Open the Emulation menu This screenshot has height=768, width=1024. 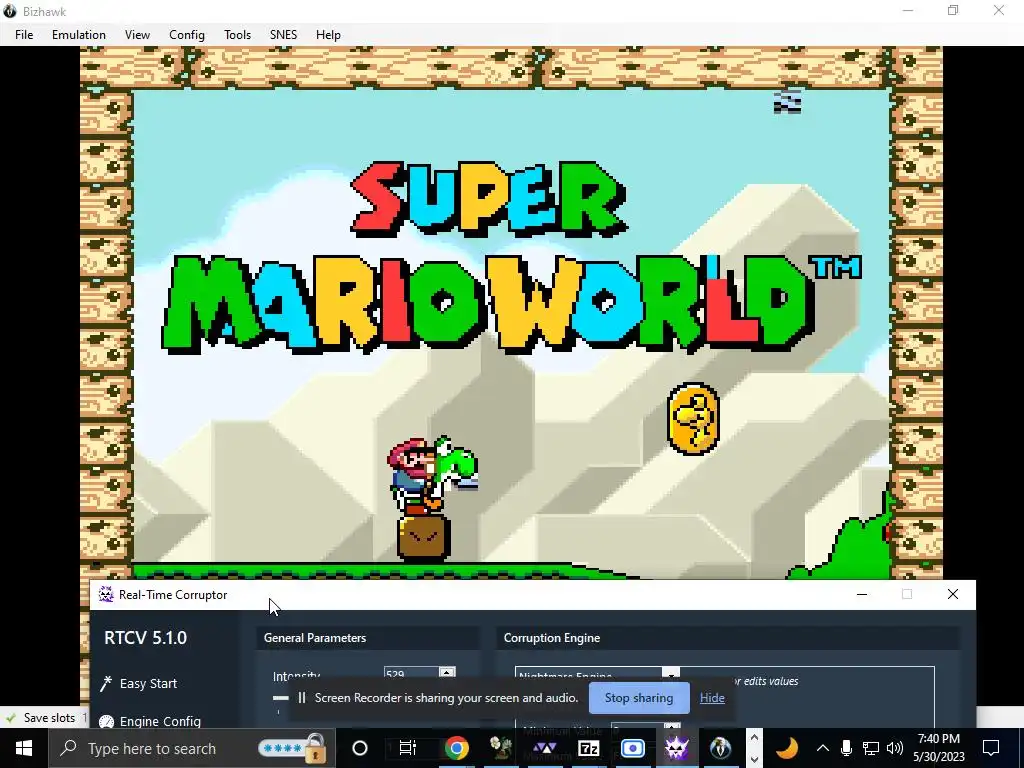[78, 35]
